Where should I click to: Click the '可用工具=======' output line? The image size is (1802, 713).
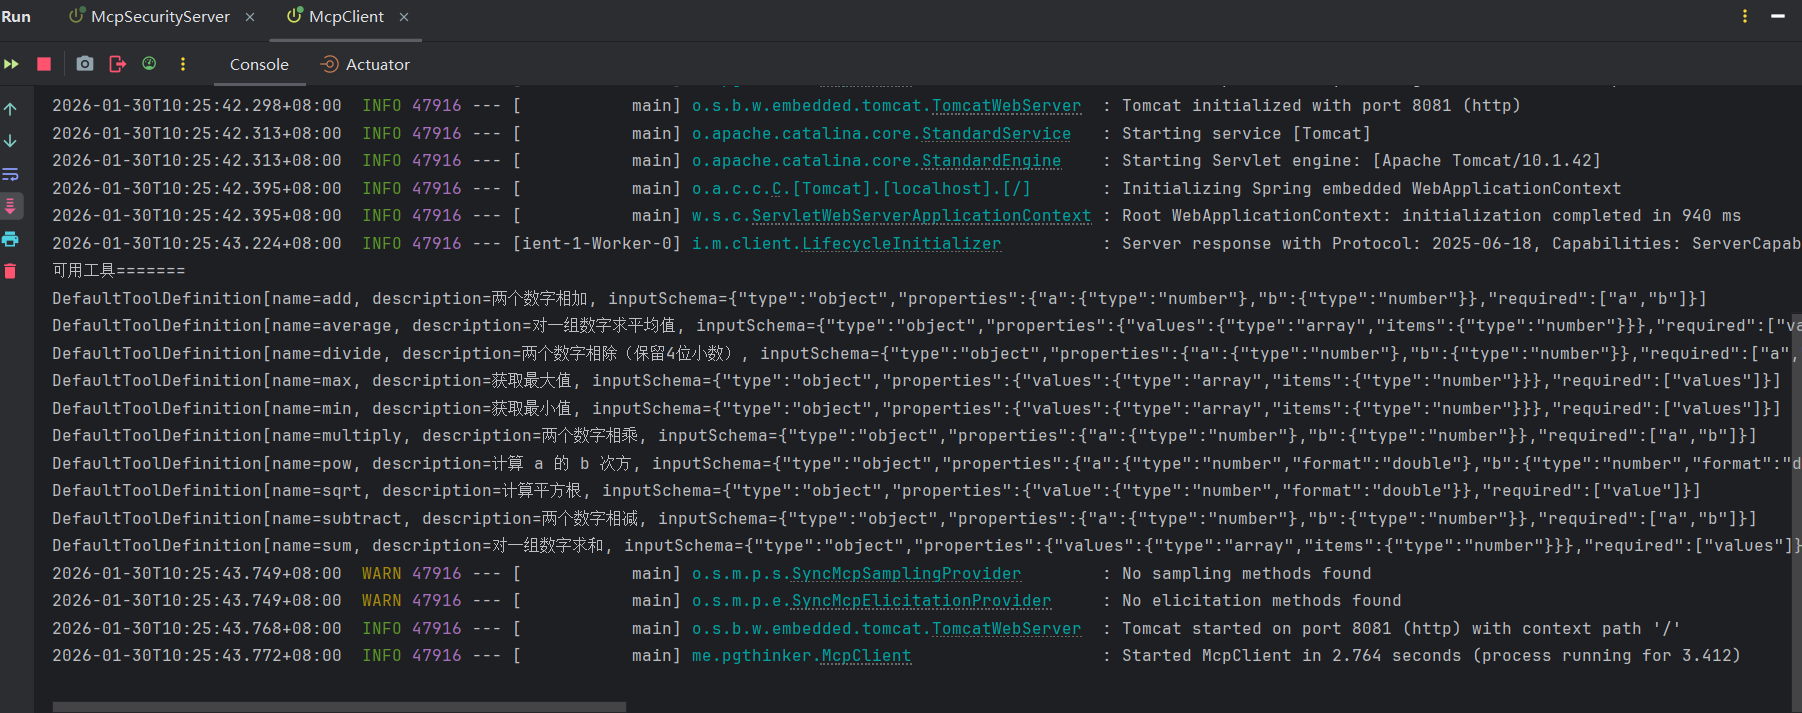(x=118, y=271)
